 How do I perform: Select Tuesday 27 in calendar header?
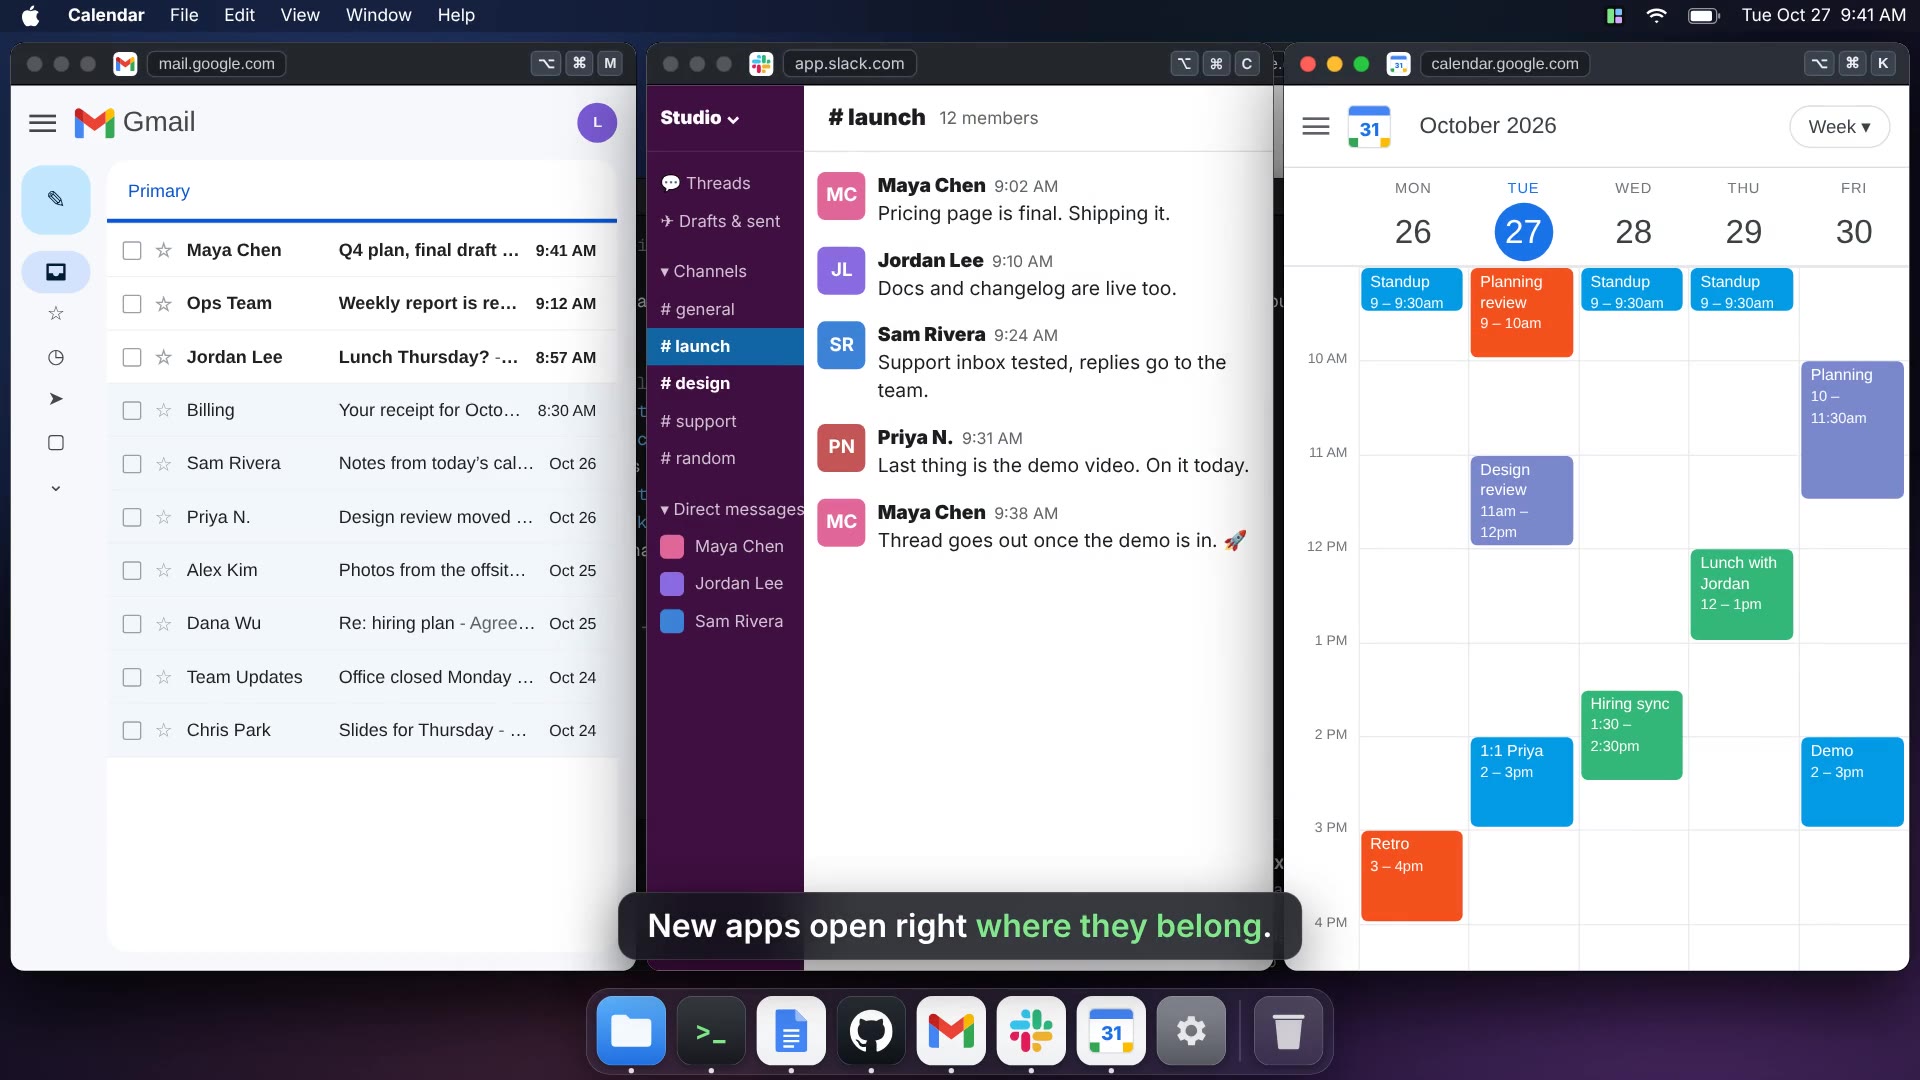(1523, 232)
